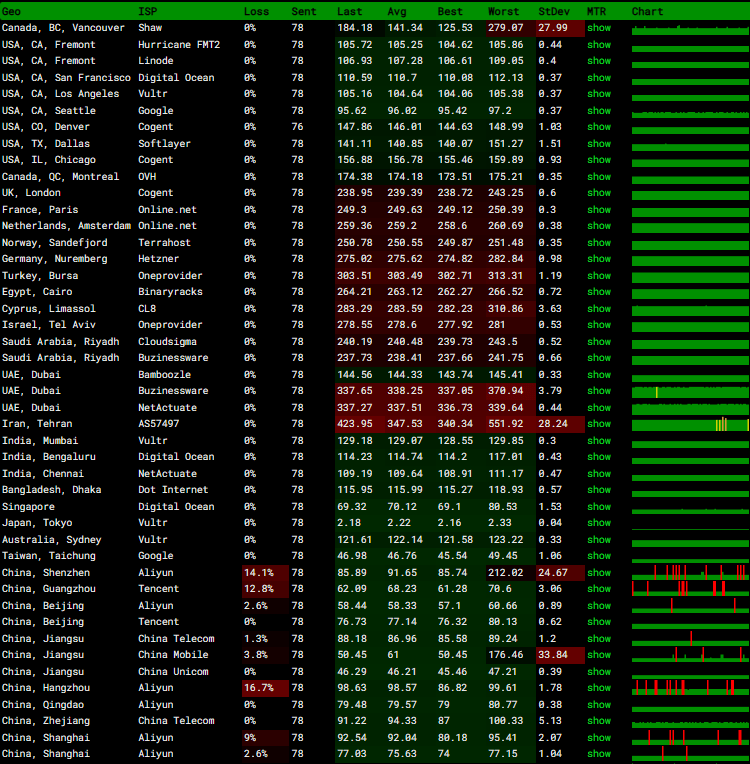Click the 370.94 worst value for Dubai
The width and height of the screenshot is (750, 764).
(506, 391)
